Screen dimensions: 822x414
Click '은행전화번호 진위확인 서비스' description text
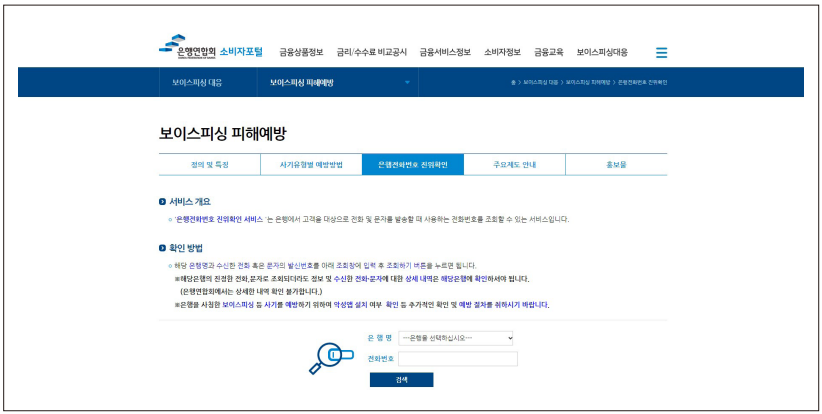(219, 220)
